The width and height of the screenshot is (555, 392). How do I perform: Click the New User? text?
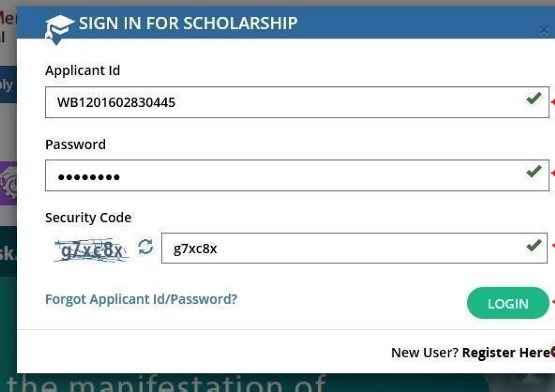[x=425, y=352]
